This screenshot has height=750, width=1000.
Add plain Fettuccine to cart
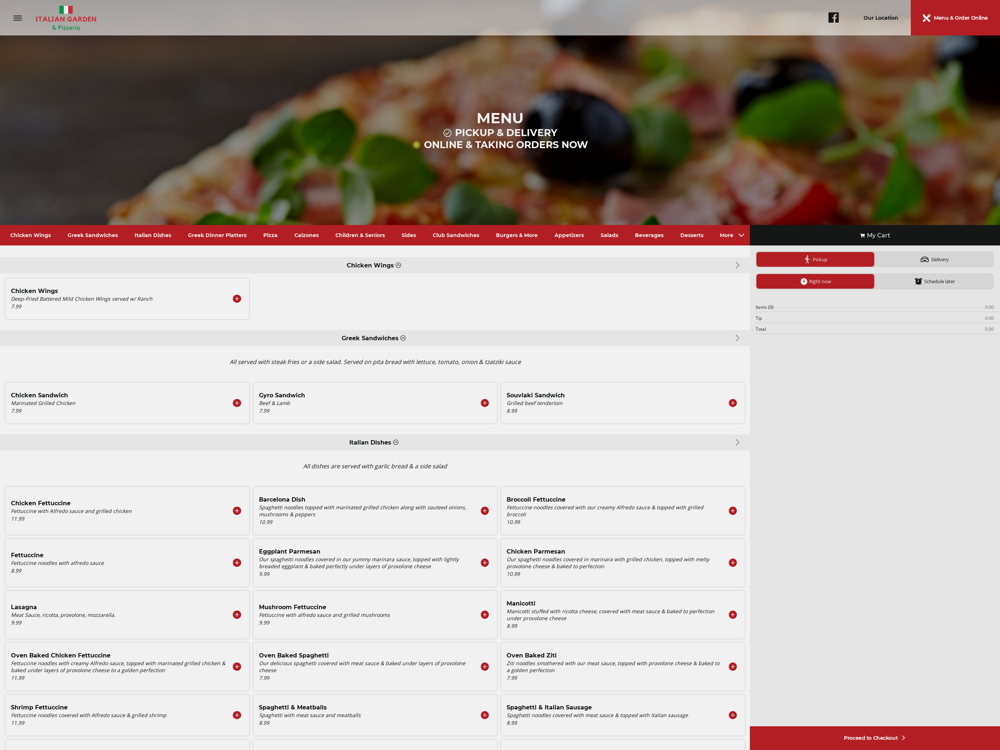point(237,562)
